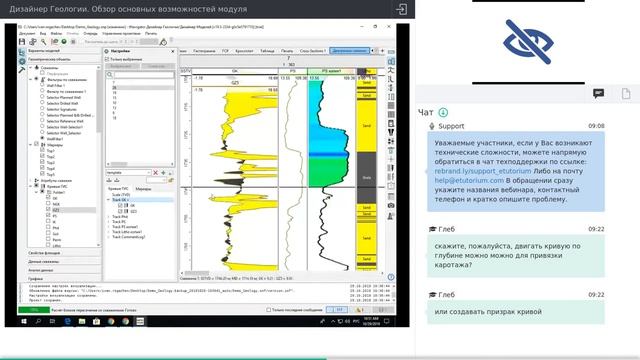Click the wrench icon in main toolbar
640x360 pixels.
click(43, 42)
